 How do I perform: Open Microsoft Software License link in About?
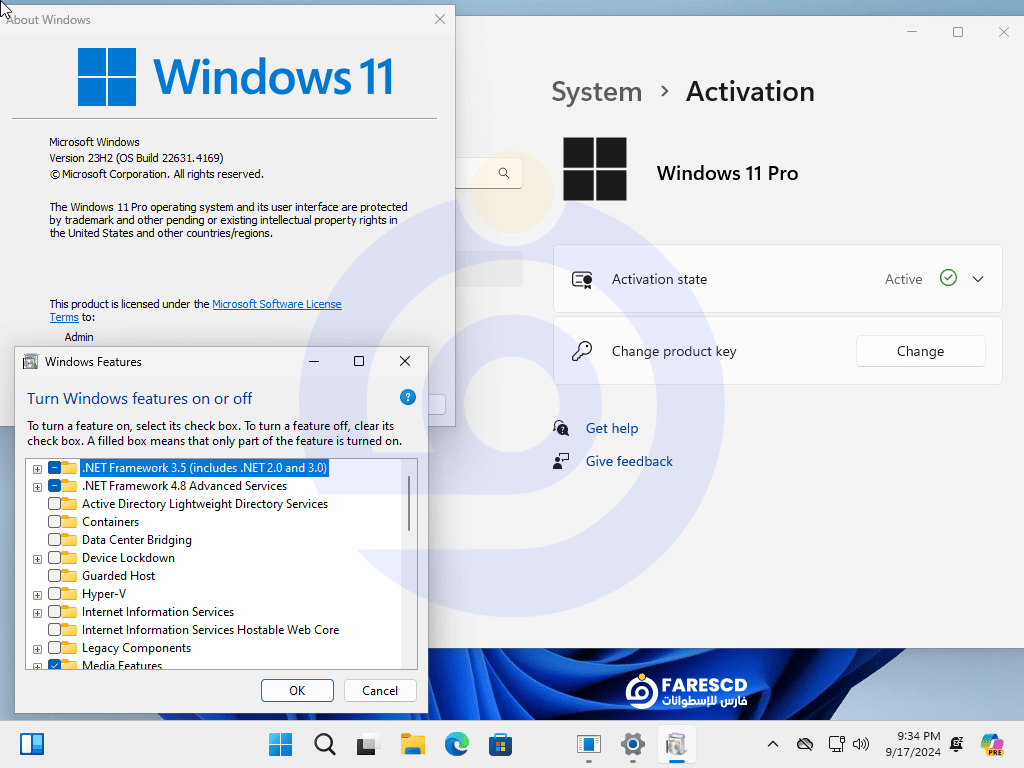click(277, 304)
